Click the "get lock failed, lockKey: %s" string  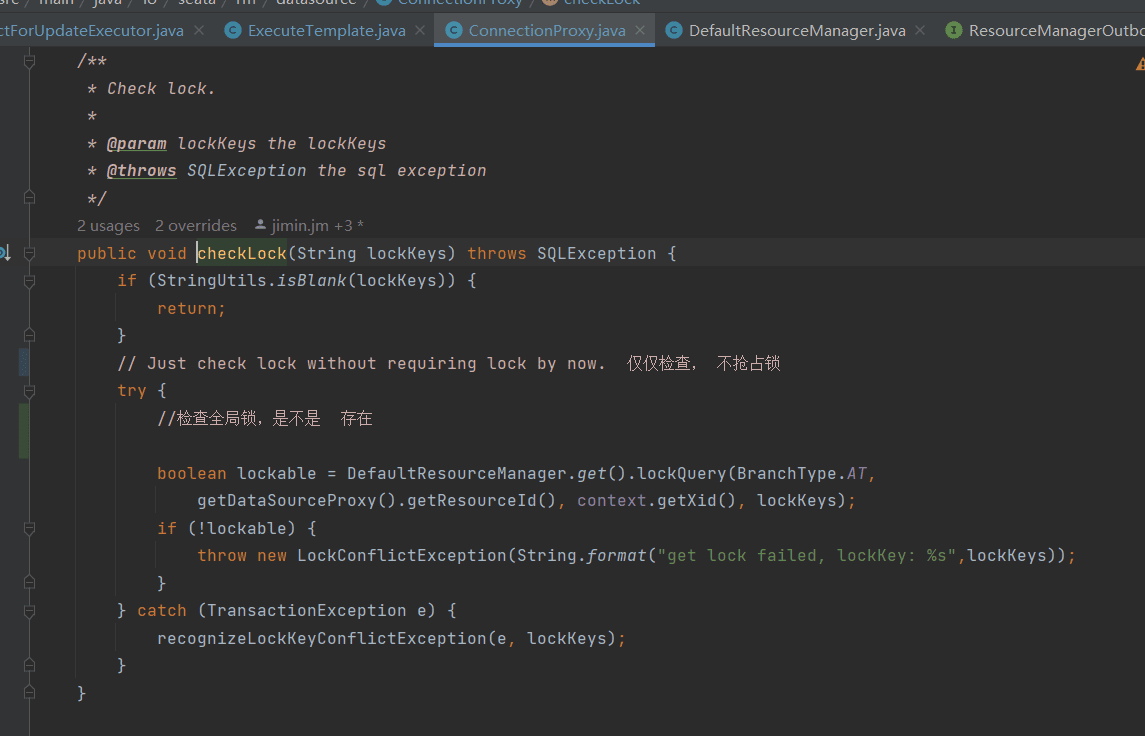click(807, 556)
